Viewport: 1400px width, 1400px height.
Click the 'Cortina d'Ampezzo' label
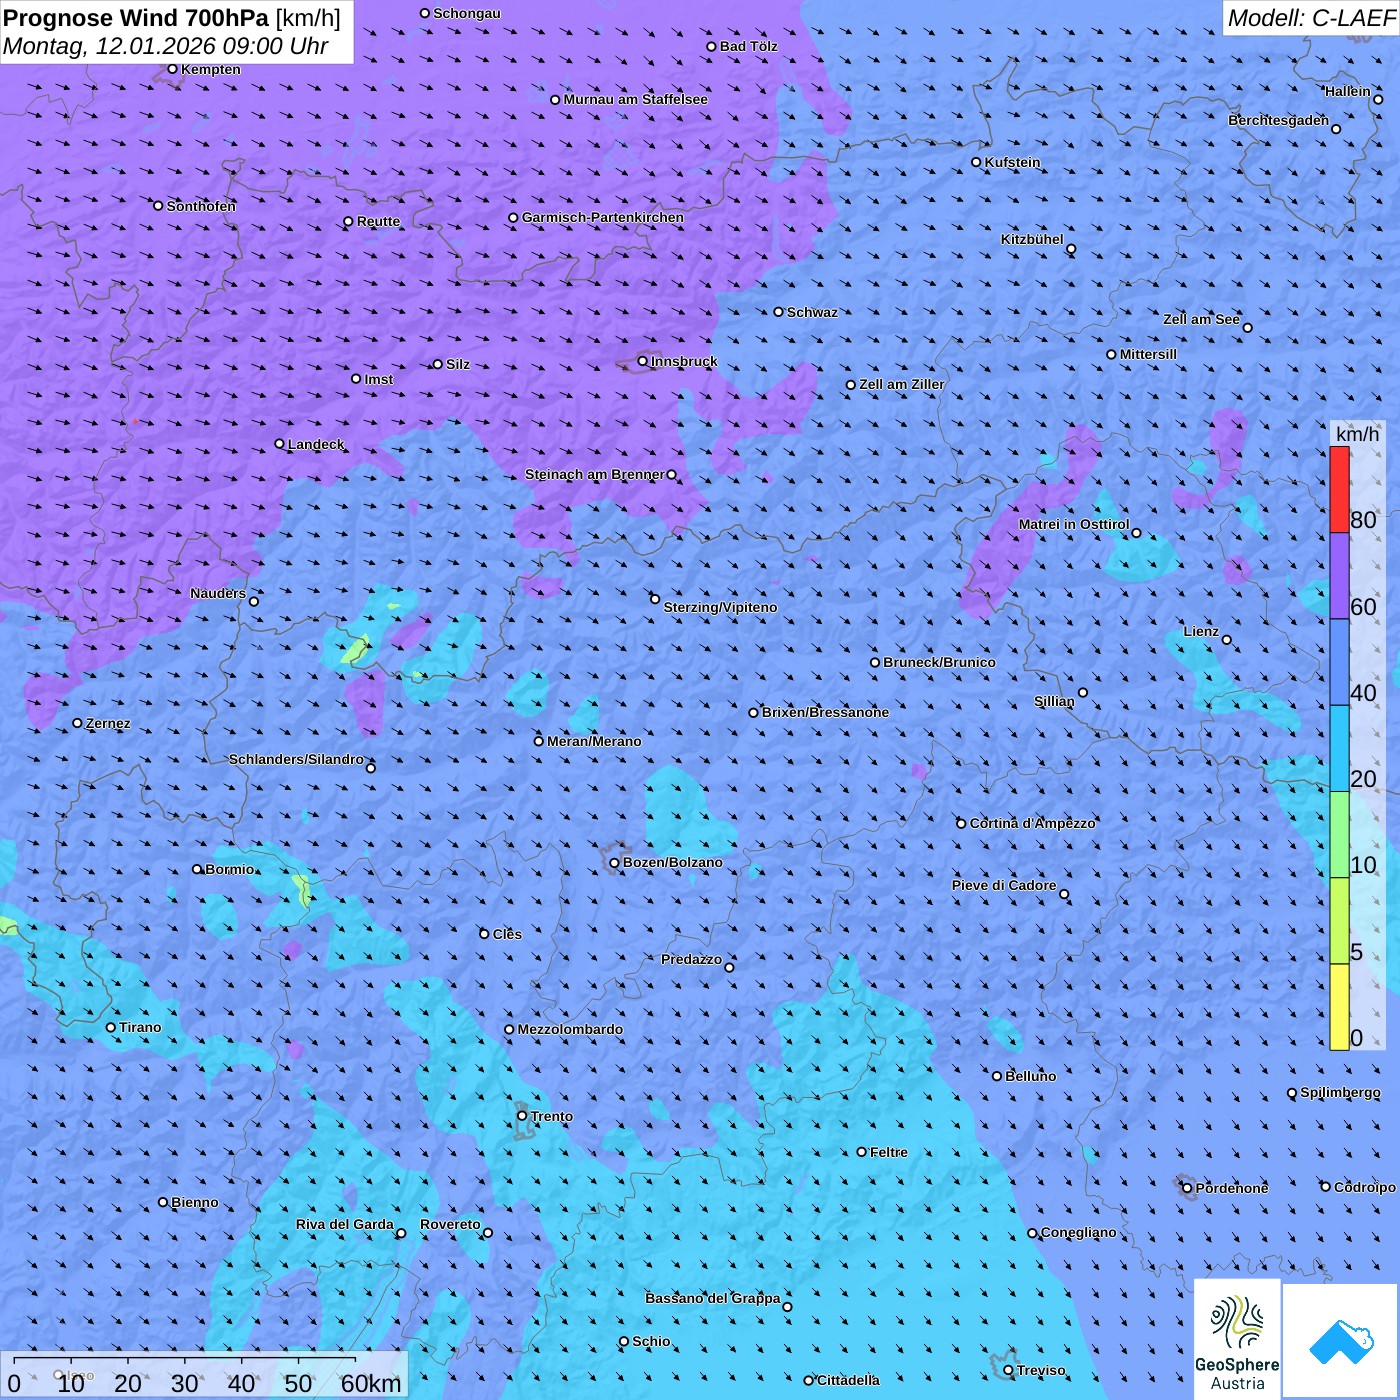1033,823
